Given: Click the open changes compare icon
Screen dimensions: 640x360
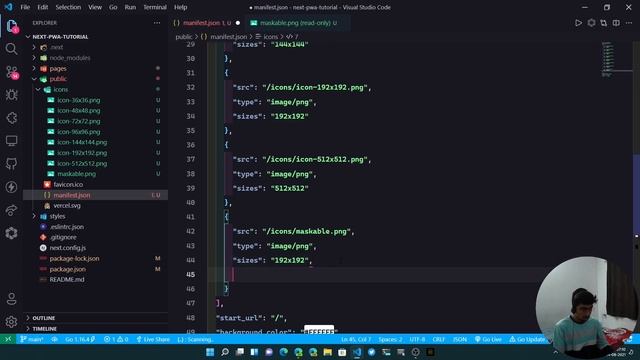Looking at the screenshot, I should tap(603, 23).
